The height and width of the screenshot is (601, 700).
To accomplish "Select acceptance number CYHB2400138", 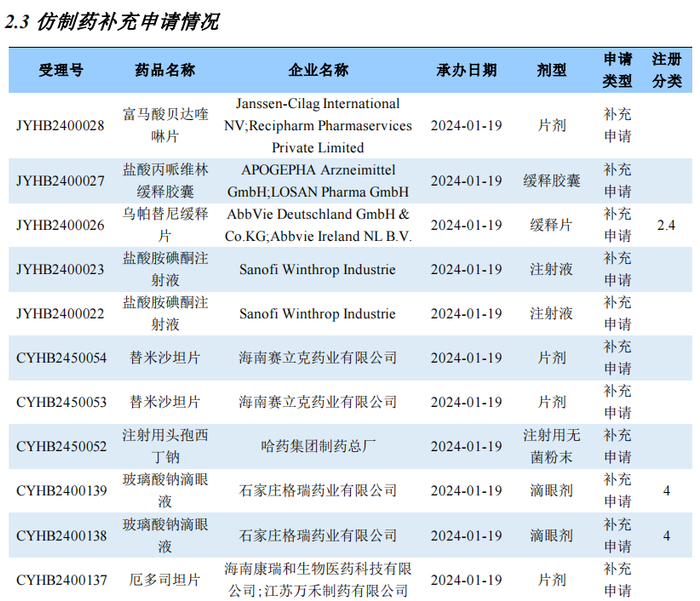I will [x=62, y=535].
